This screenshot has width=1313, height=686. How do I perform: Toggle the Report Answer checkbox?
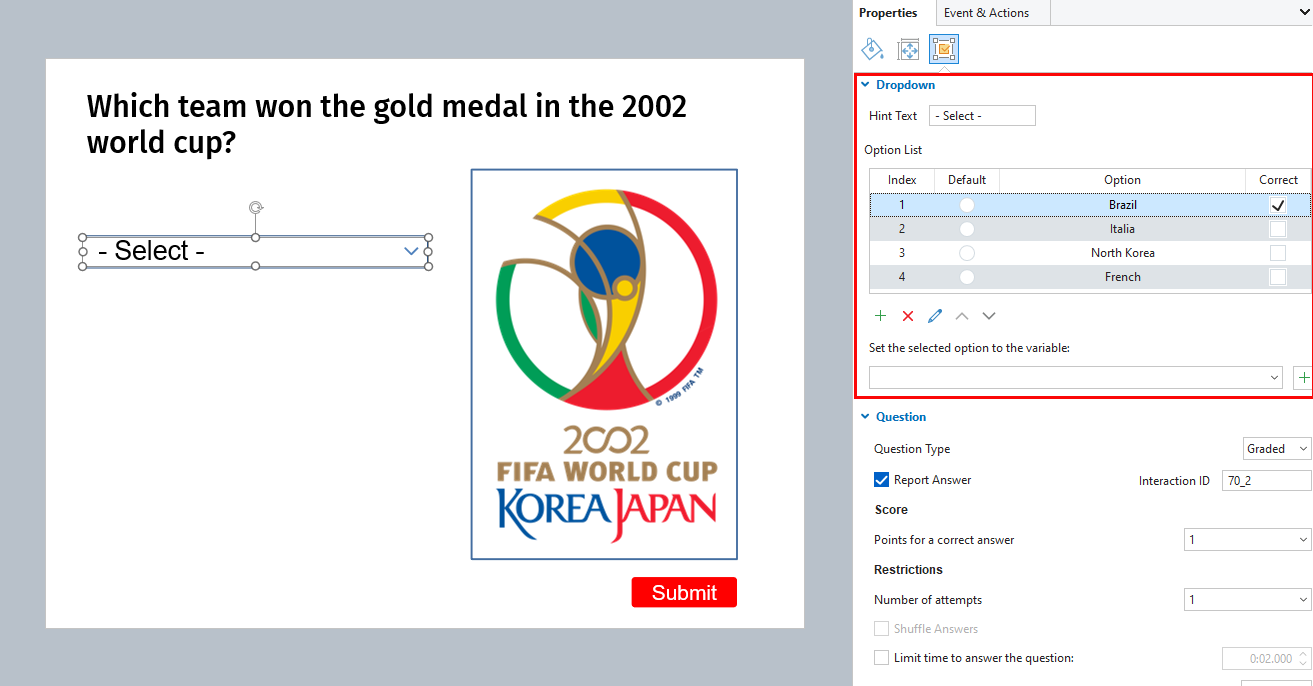click(881, 480)
